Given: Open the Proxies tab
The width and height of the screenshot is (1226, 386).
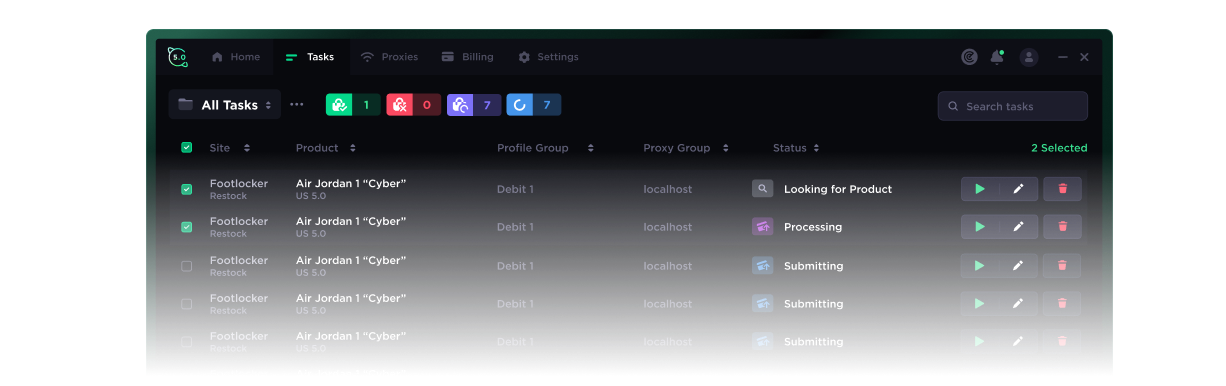Looking at the screenshot, I should pyautogui.click(x=389, y=57).
